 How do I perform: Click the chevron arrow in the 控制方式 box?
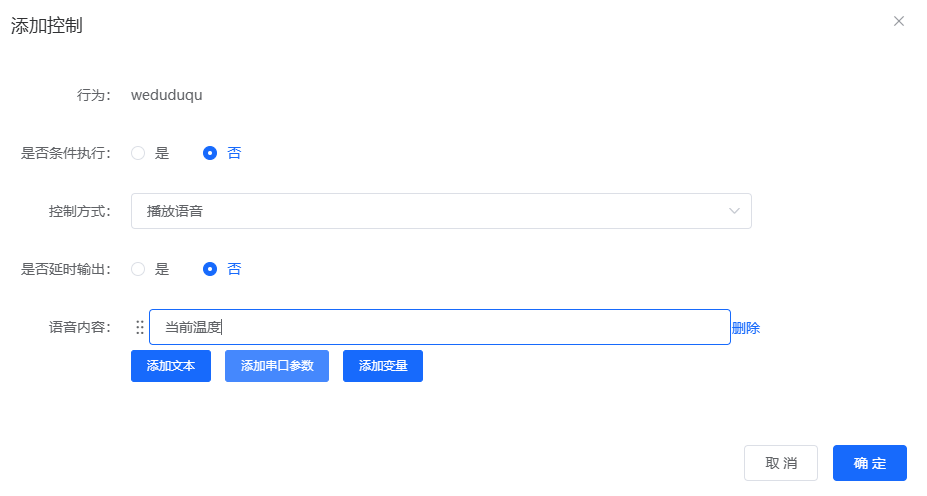pos(735,211)
